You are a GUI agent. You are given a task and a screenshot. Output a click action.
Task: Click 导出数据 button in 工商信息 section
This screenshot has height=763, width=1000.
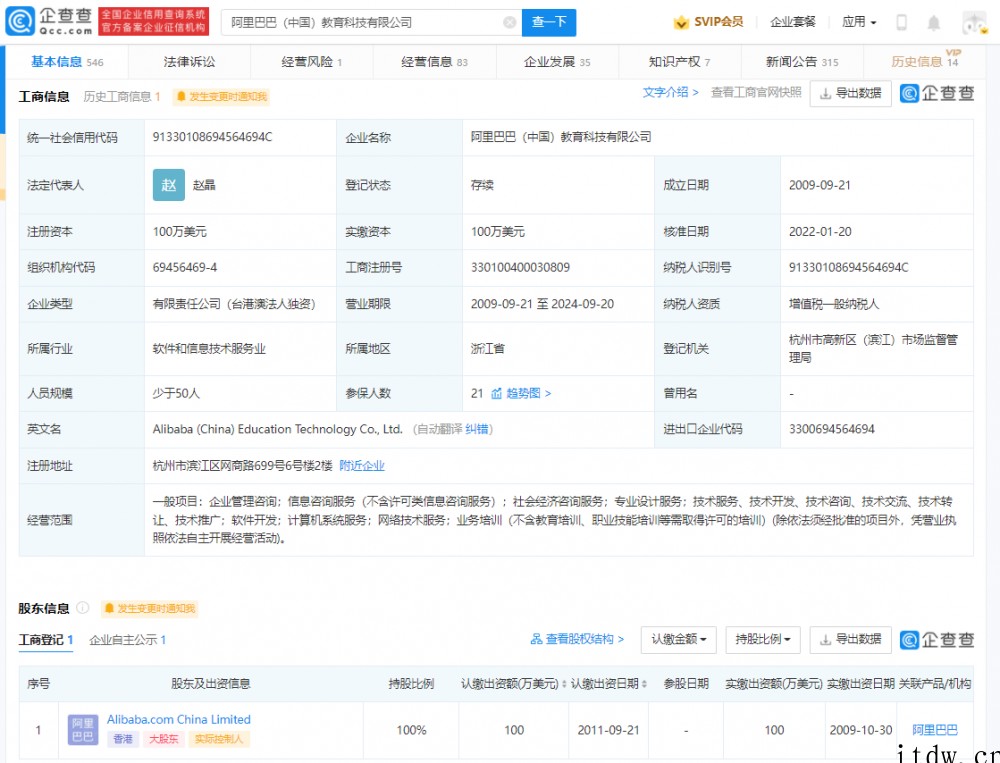click(850, 93)
